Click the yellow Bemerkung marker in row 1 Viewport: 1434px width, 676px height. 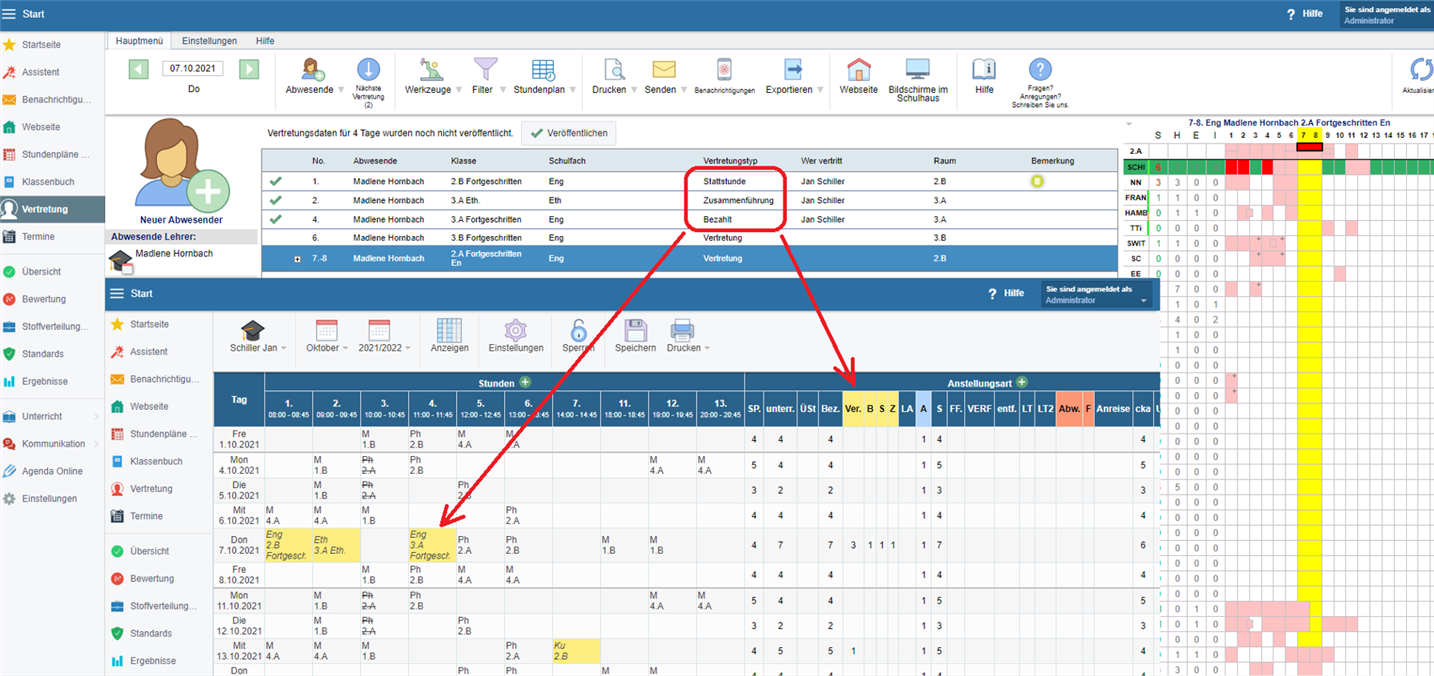click(x=1037, y=181)
